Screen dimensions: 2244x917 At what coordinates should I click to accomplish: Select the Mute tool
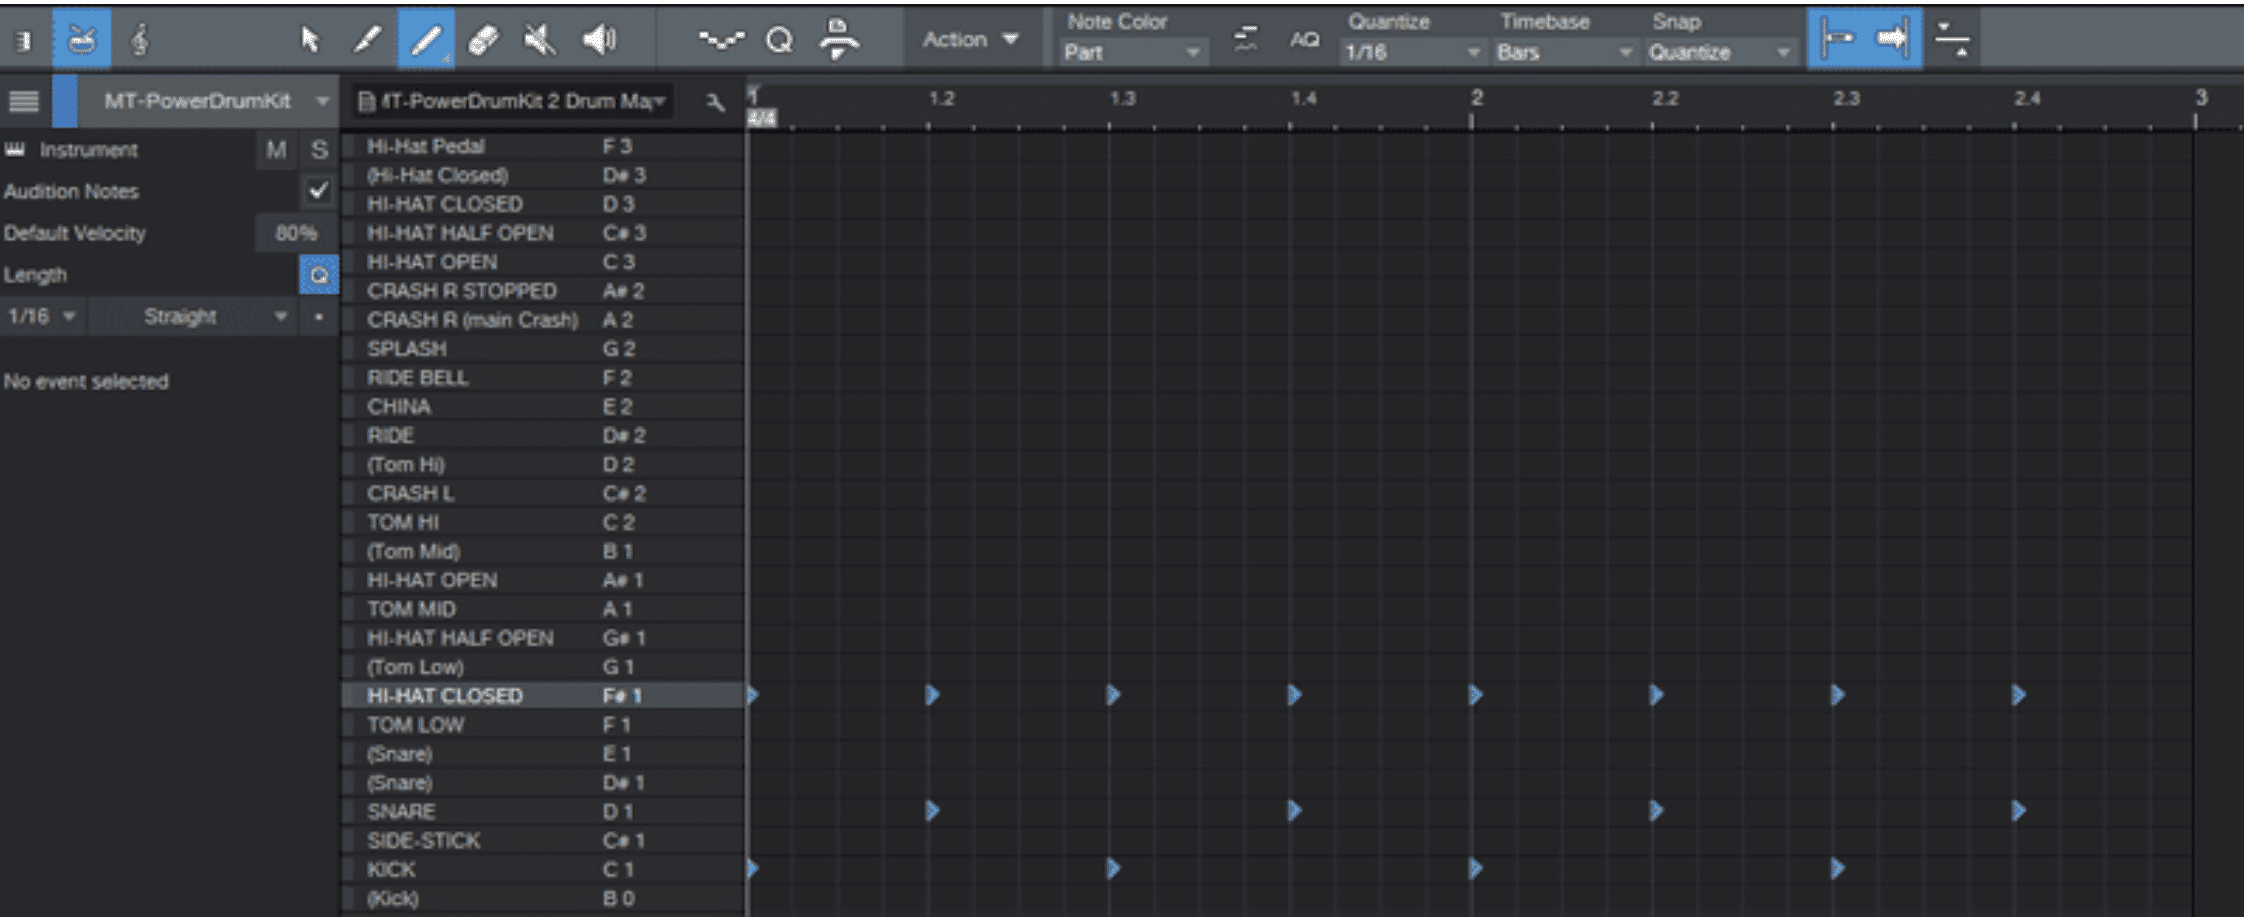tap(540, 39)
